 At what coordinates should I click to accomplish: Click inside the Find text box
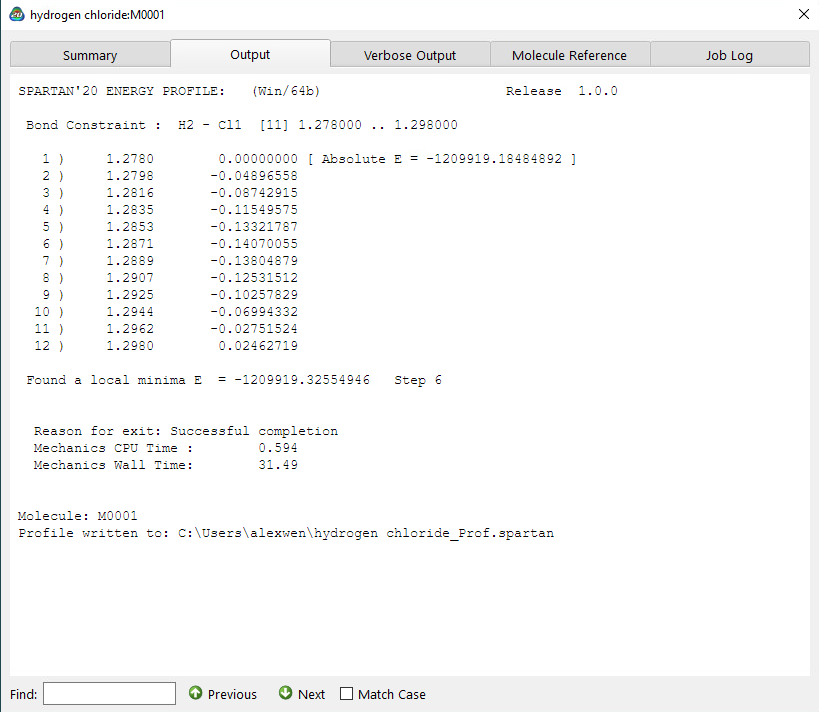(108, 692)
